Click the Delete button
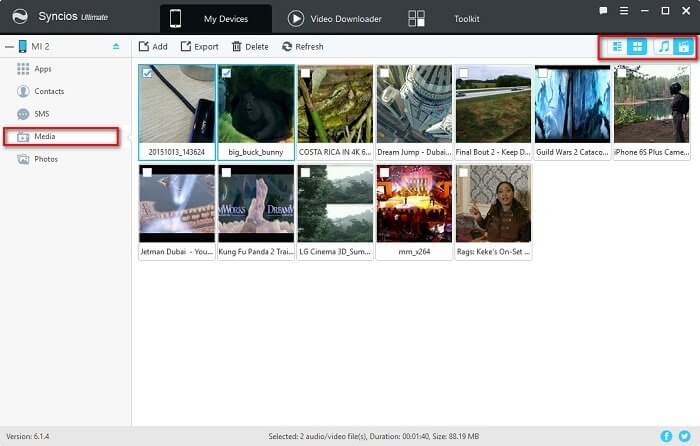Viewport: 700px width, 446px height. coord(250,46)
